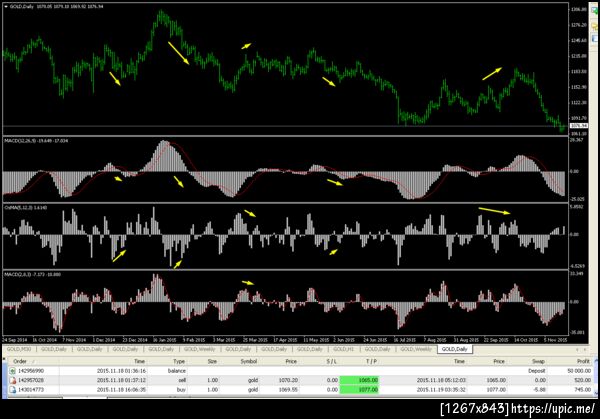Click the sell order icon beside 142957028
Image resolution: width=600 pixels, height=419 pixels.
(x=12, y=380)
